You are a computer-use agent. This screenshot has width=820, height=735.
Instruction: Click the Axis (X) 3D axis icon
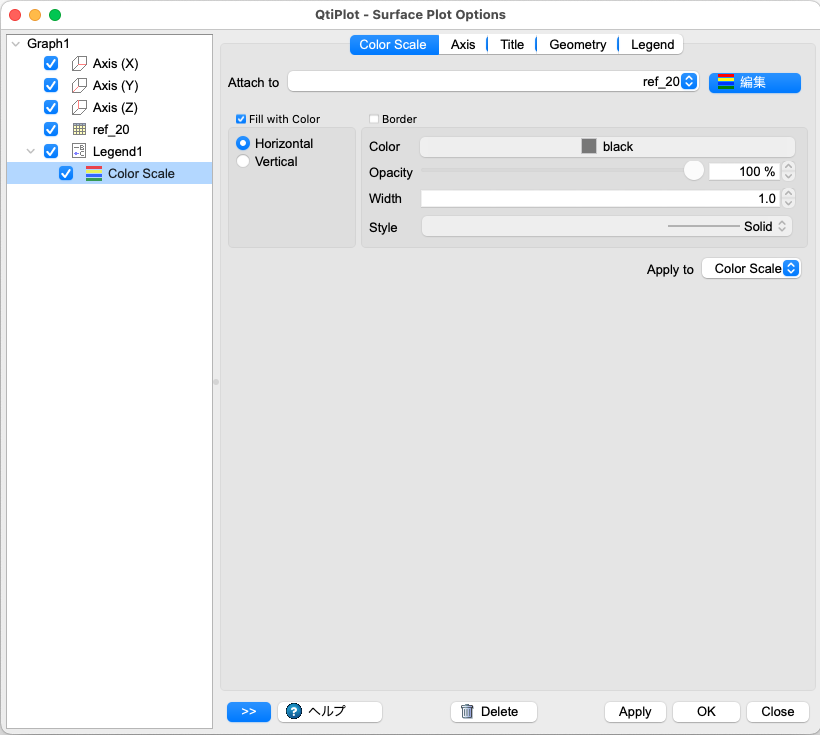click(x=79, y=63)
